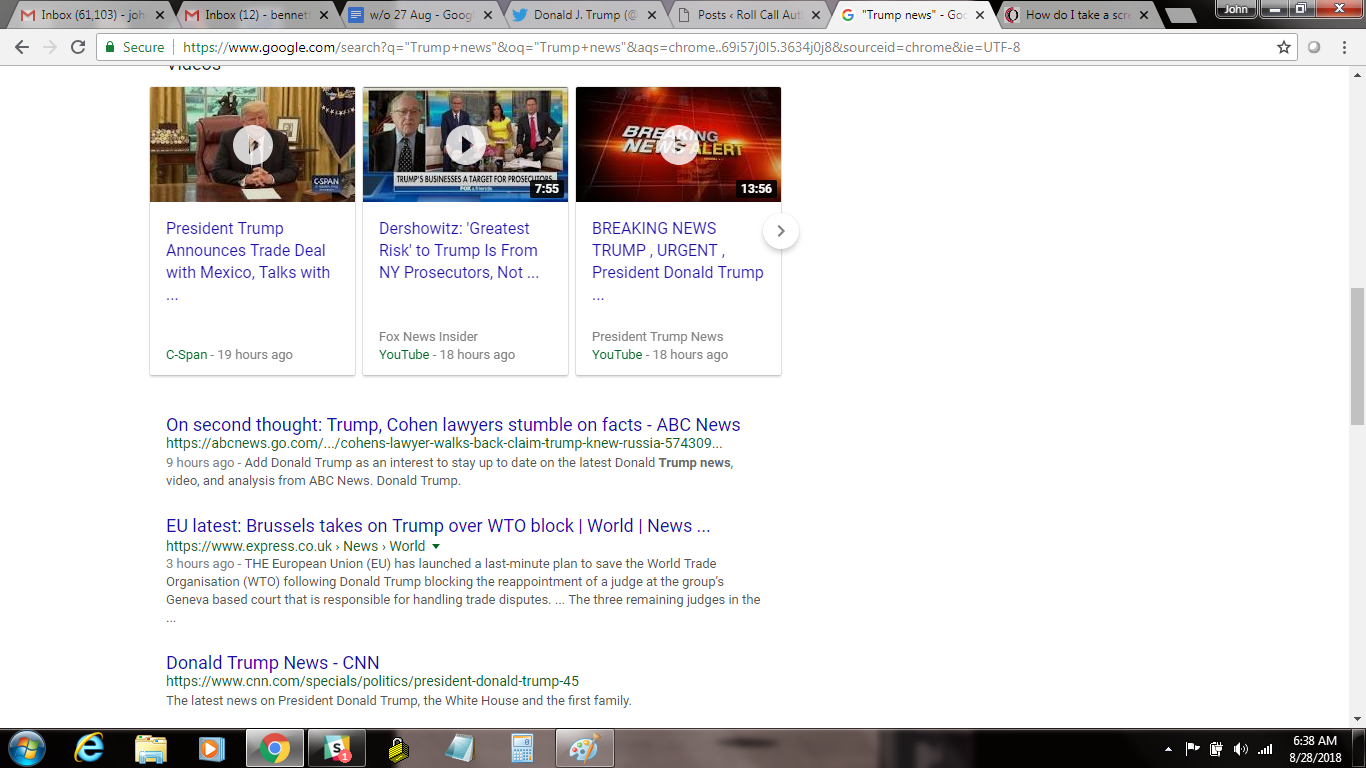Screen dimensions: 1366x768
Task: Click the 7:55 duration badge
Action: (x=546, y=189)
